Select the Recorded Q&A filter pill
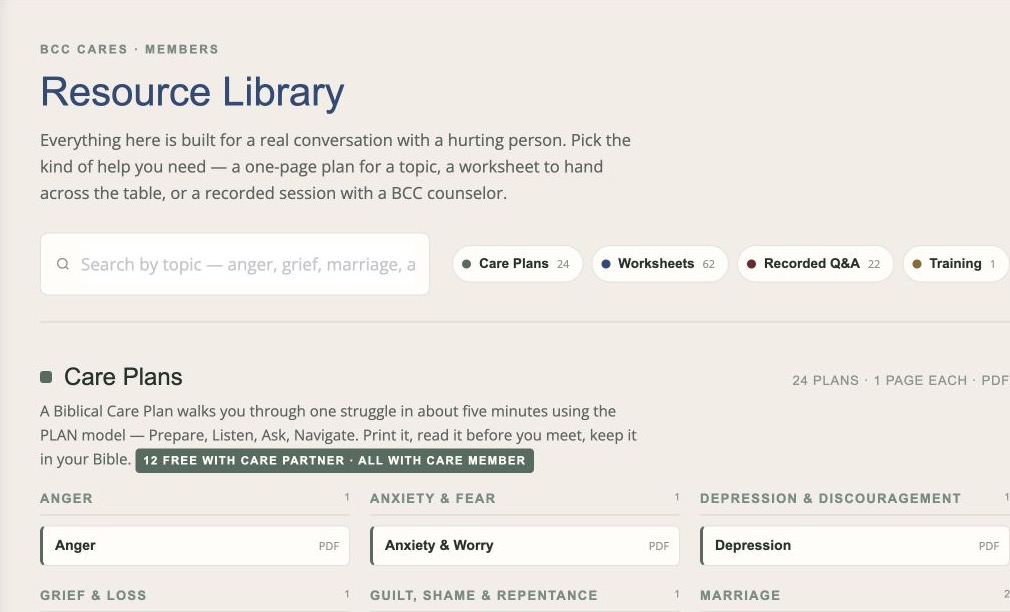This screenshot has width=1010, height=612. click(815, 263)
